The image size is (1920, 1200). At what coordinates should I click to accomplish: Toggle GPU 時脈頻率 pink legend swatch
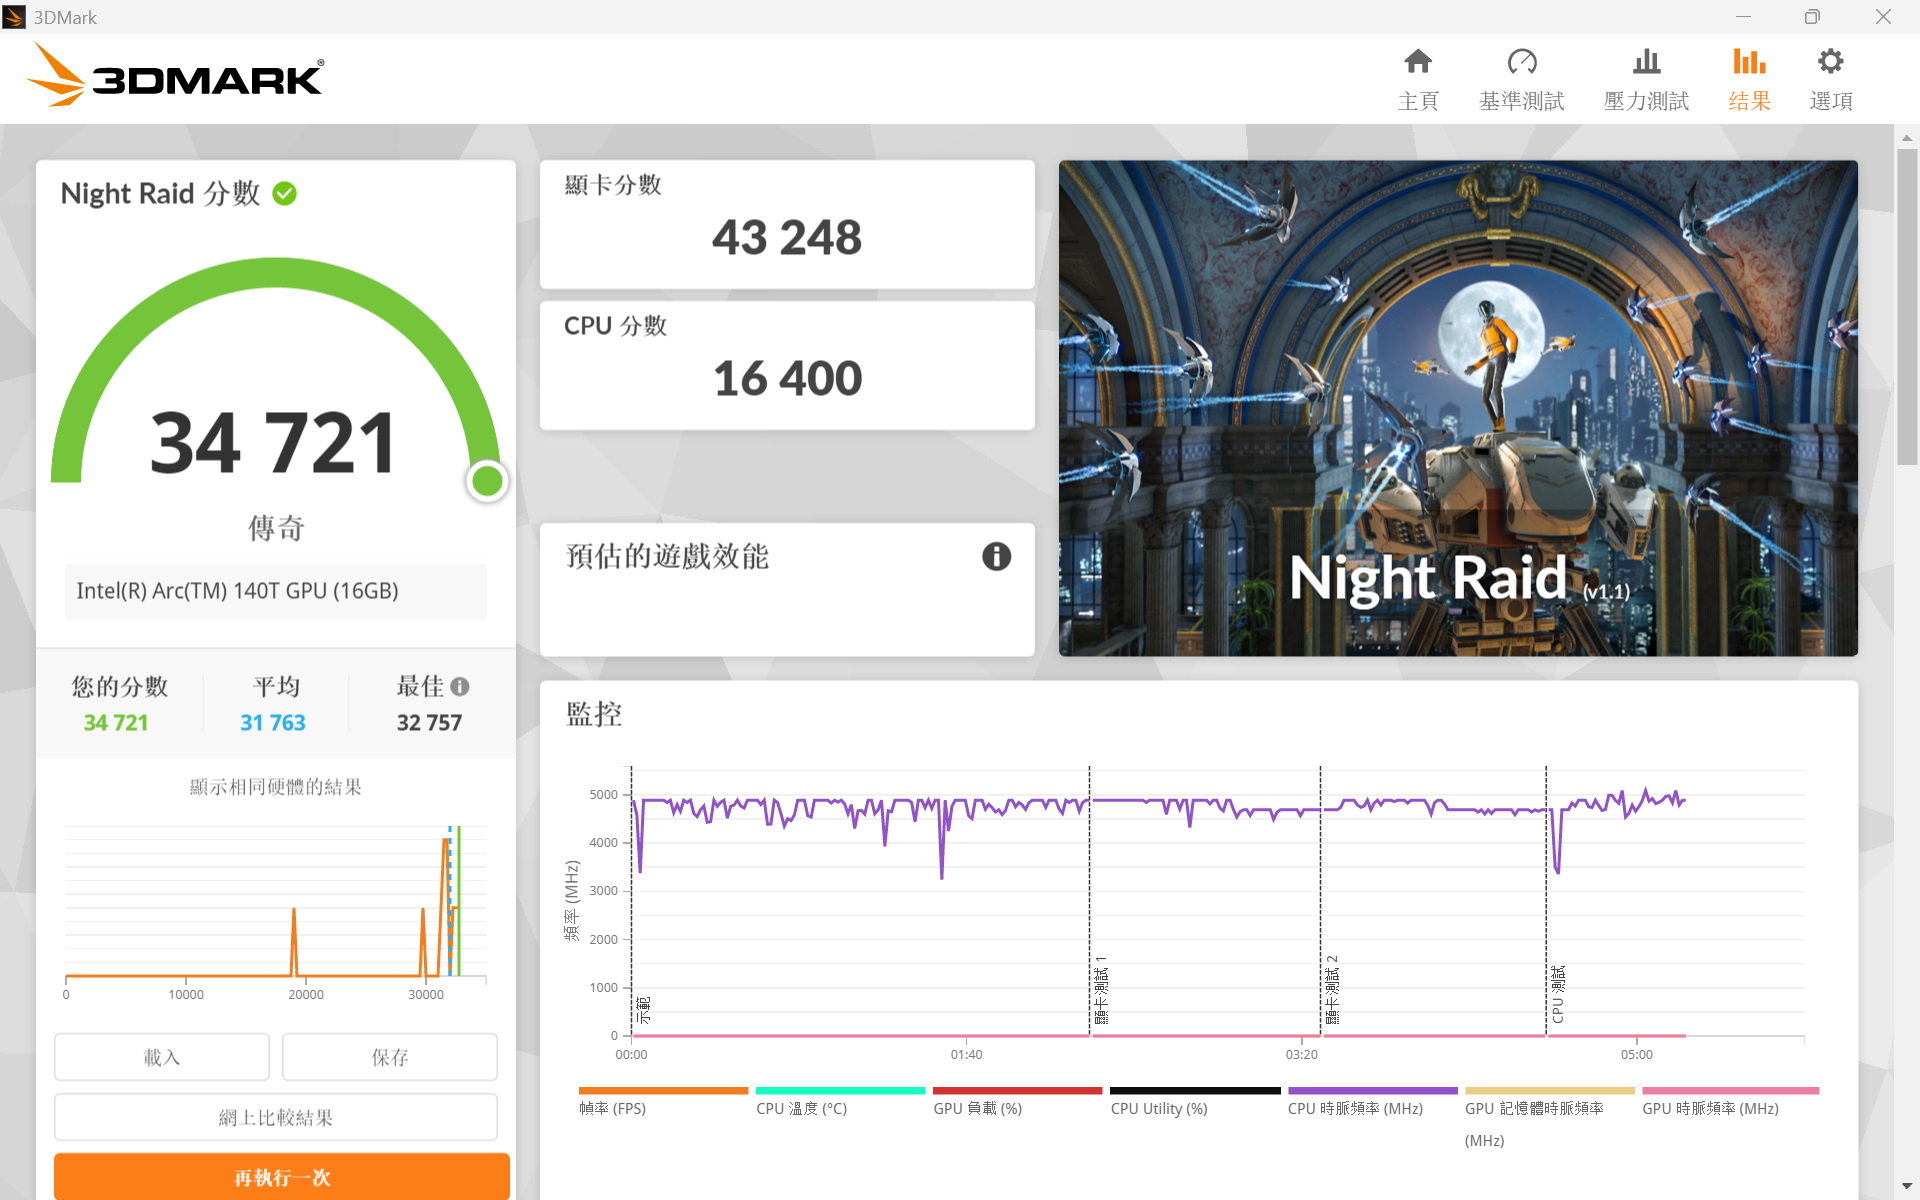[1730, 1091]
